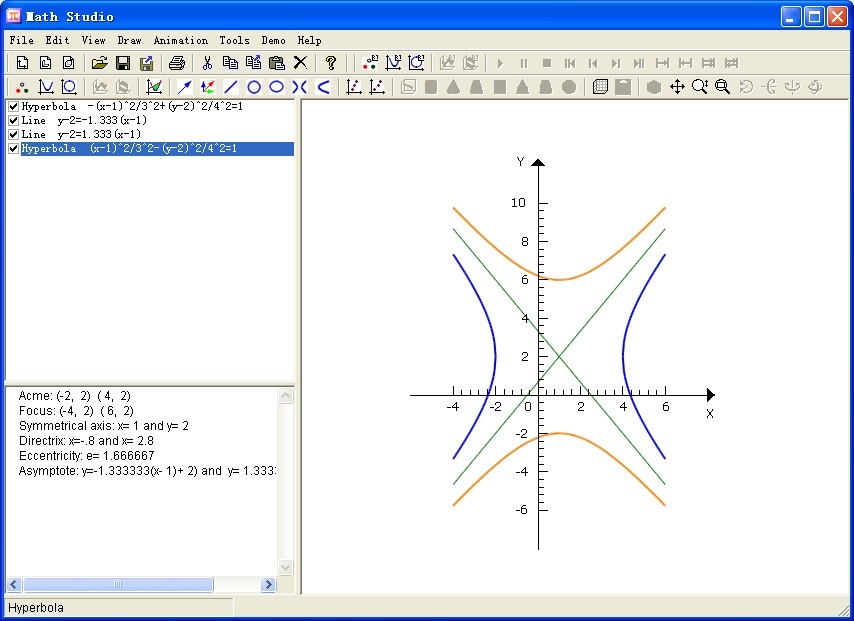Click the Asymptote line in info panel
The height and width of the screenshot is (621, 854).
tap(147, 471)
